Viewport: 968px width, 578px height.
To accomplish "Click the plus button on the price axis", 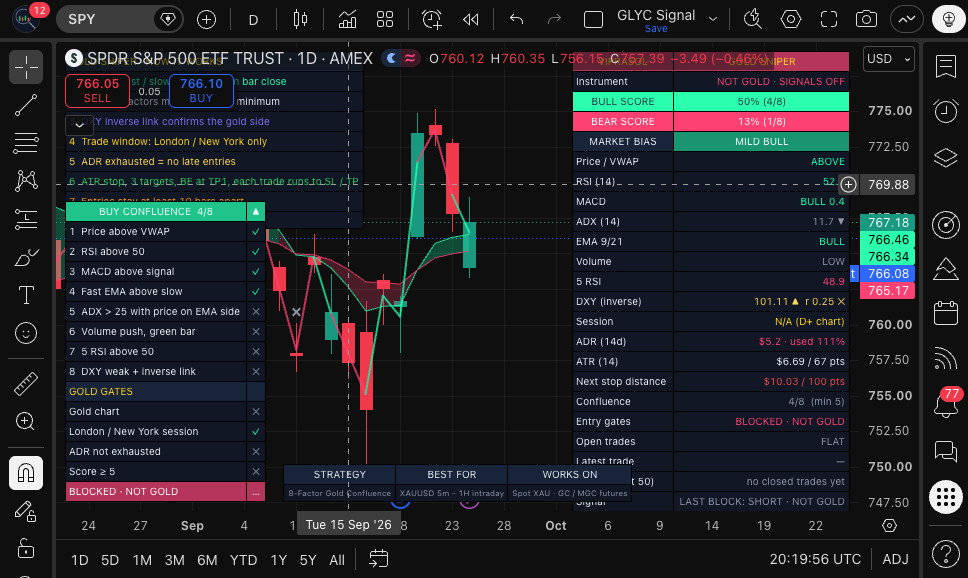I will (x=849, y=185).
